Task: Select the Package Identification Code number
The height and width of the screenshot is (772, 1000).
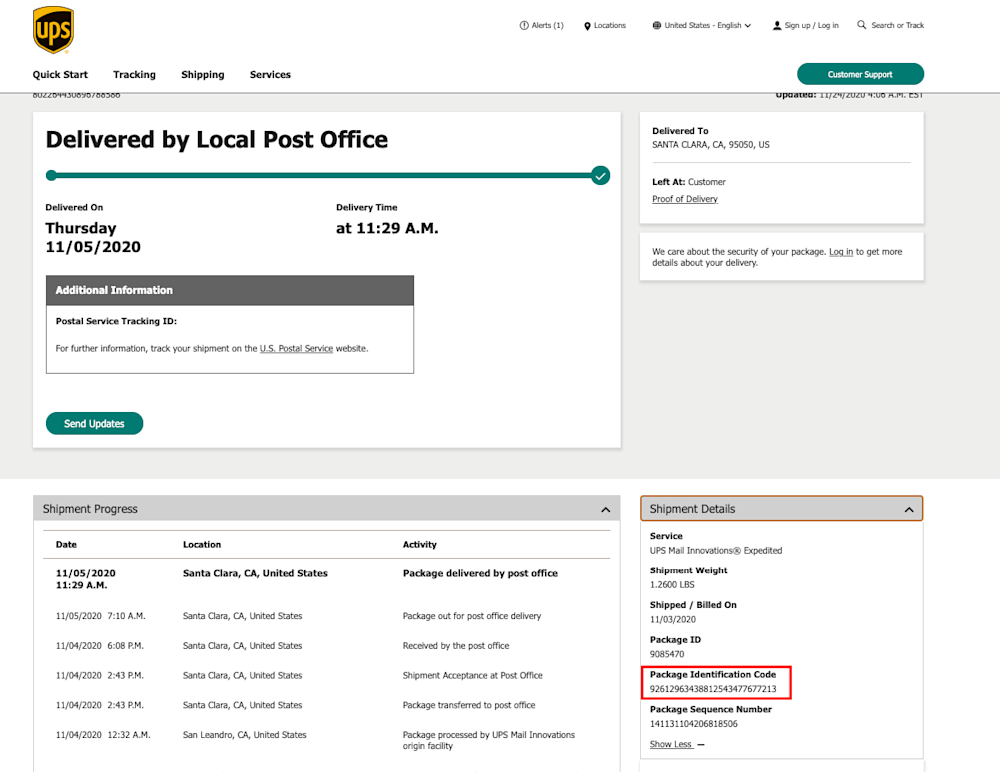Action: pos(713,689)
